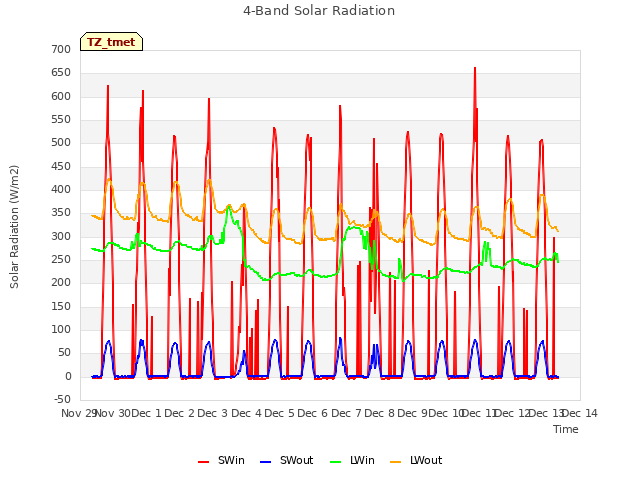
Task: Click the Nov 29 x-axis date label
Action: tap(78, 413)
